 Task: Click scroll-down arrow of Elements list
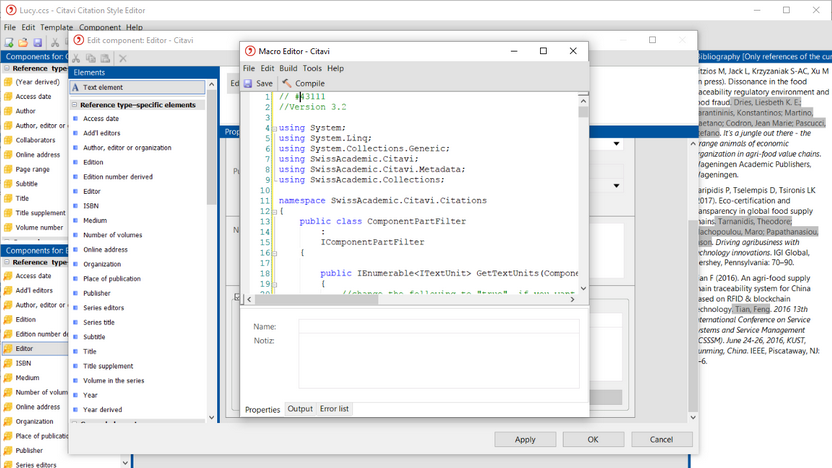211,418
